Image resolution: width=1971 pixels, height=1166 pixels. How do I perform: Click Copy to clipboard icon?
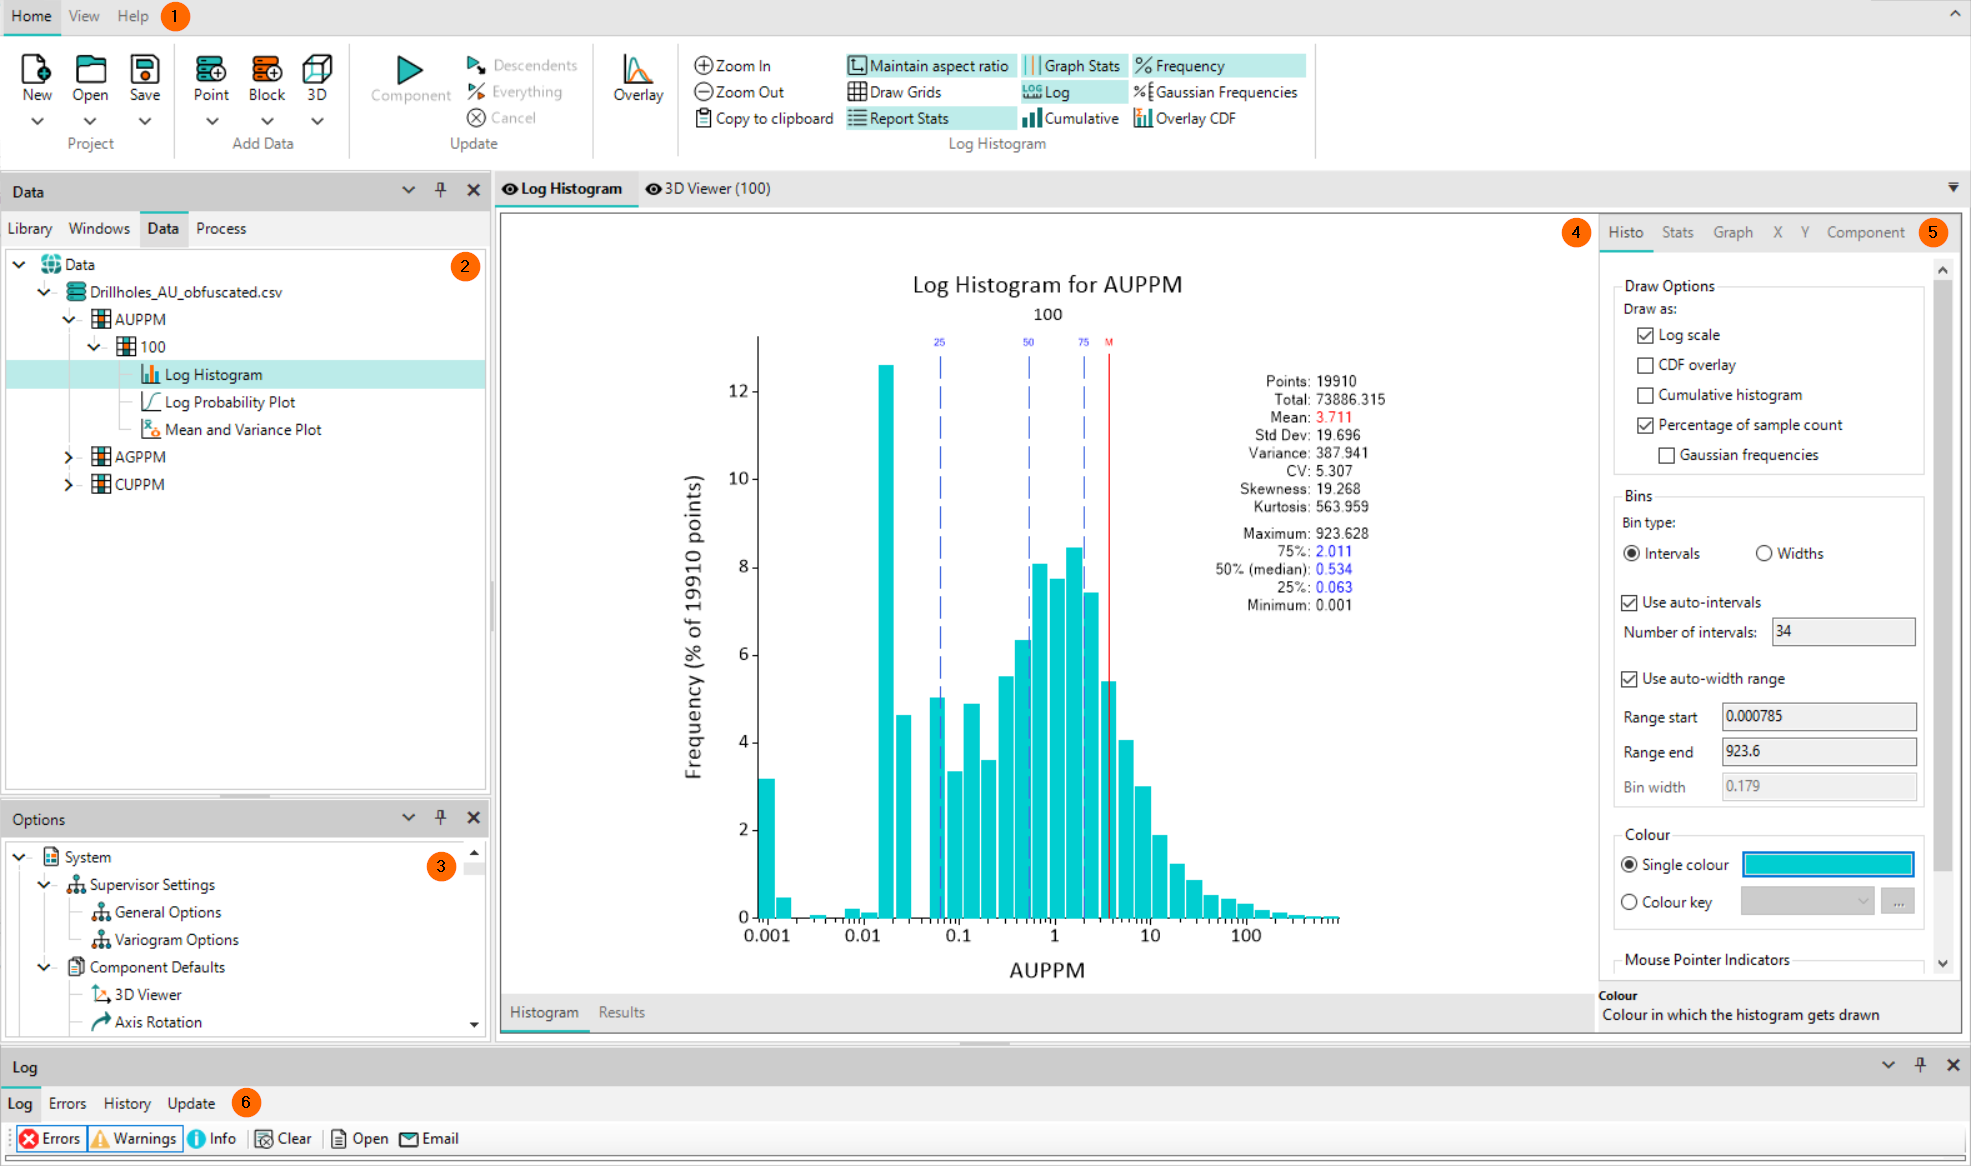[704, 118]
